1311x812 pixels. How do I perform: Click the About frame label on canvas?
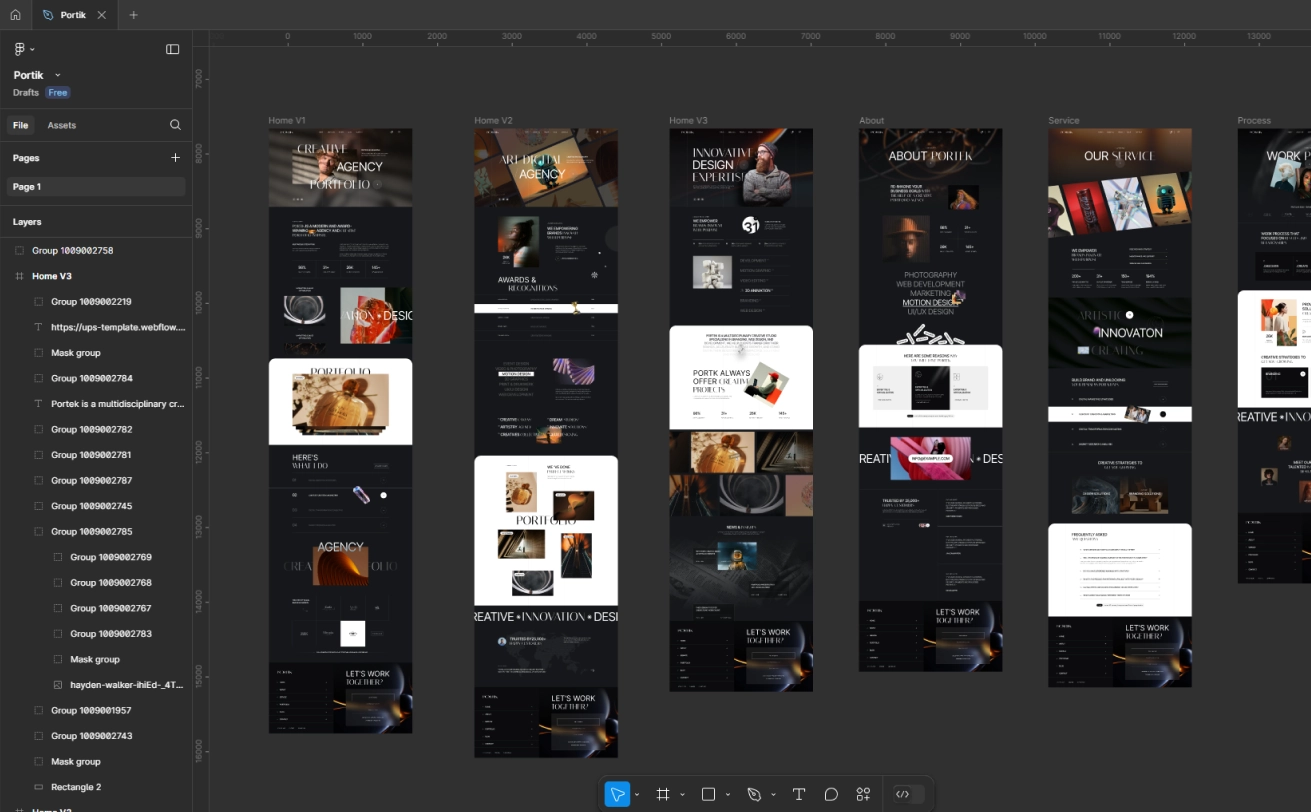(x=872, y=121)
